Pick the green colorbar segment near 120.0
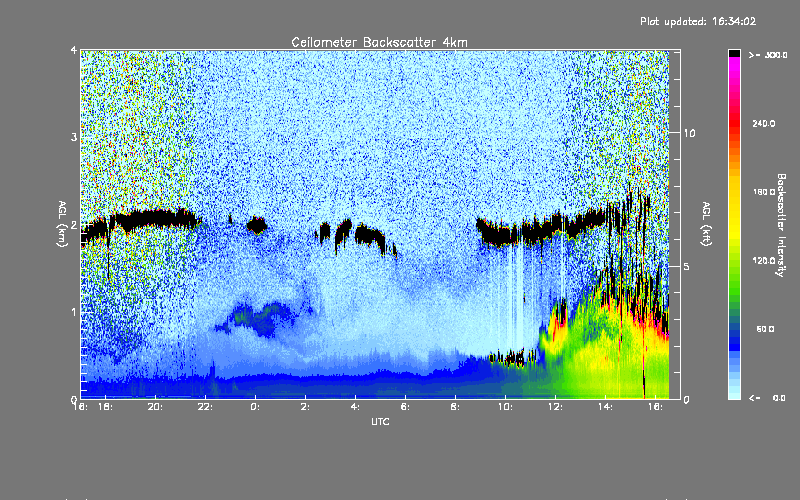800x500 pixels. [x=734, y=265]
